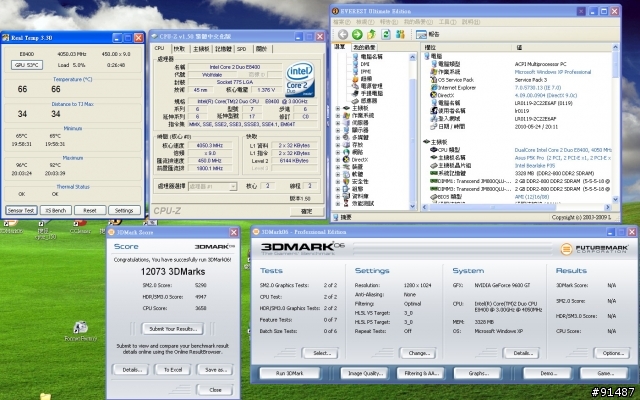Click Select button under Tests

(x=320, y=353)
